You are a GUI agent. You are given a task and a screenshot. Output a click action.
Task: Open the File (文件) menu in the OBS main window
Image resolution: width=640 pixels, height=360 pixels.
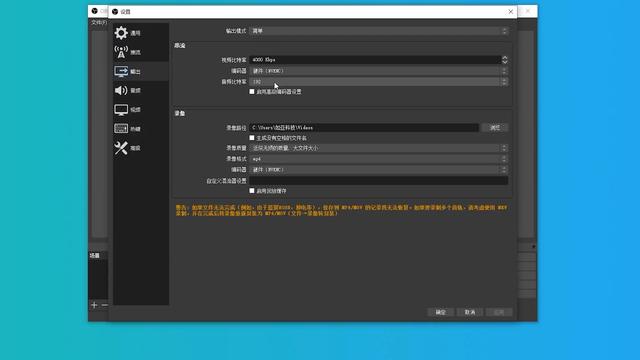pyautogui.click(x=98, y=22)
